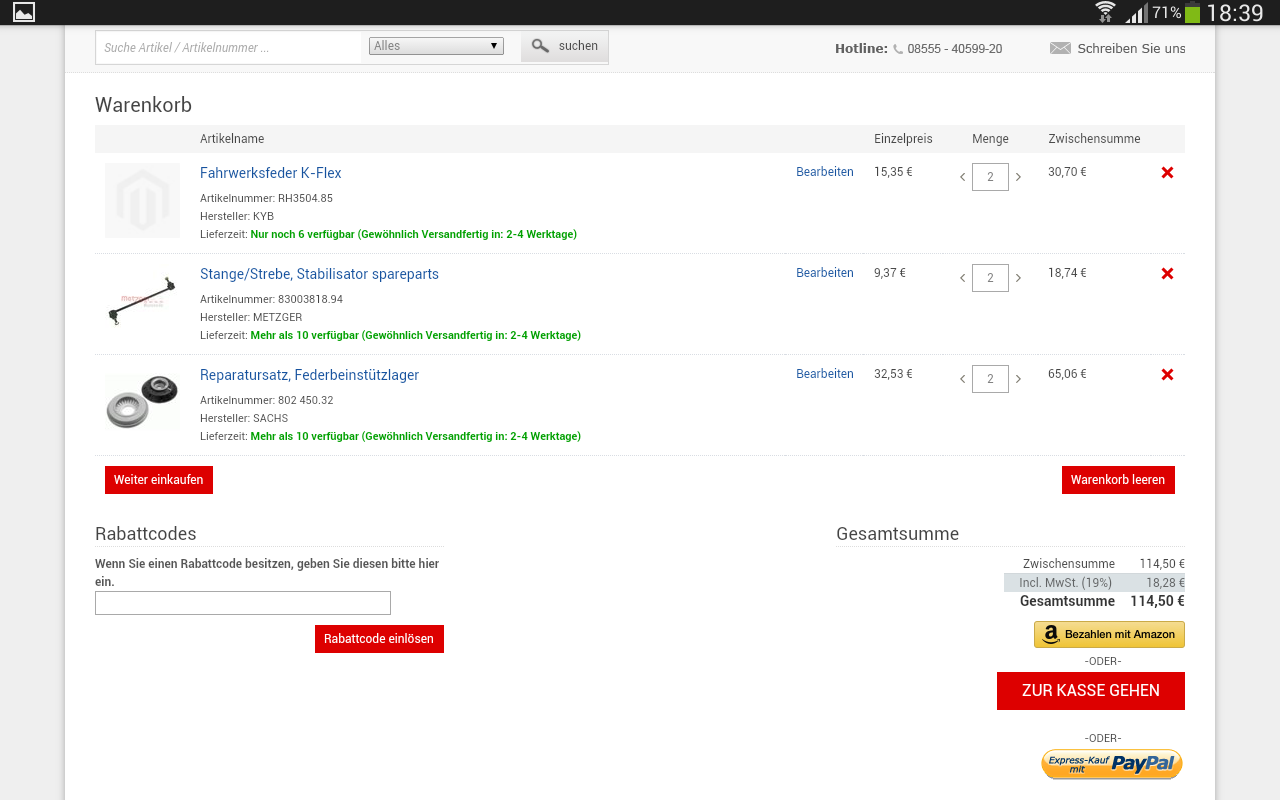Edit the Reparatursatz Federbeinstützlager item
The height and width of the screenshot is (800, 1280).
(x=824, y=374)
